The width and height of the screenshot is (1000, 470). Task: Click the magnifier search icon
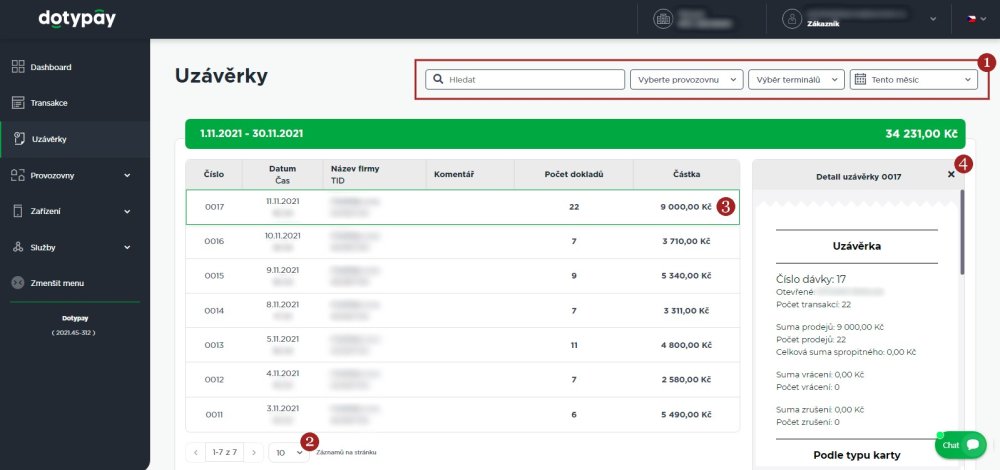click(x=438, y=80)
